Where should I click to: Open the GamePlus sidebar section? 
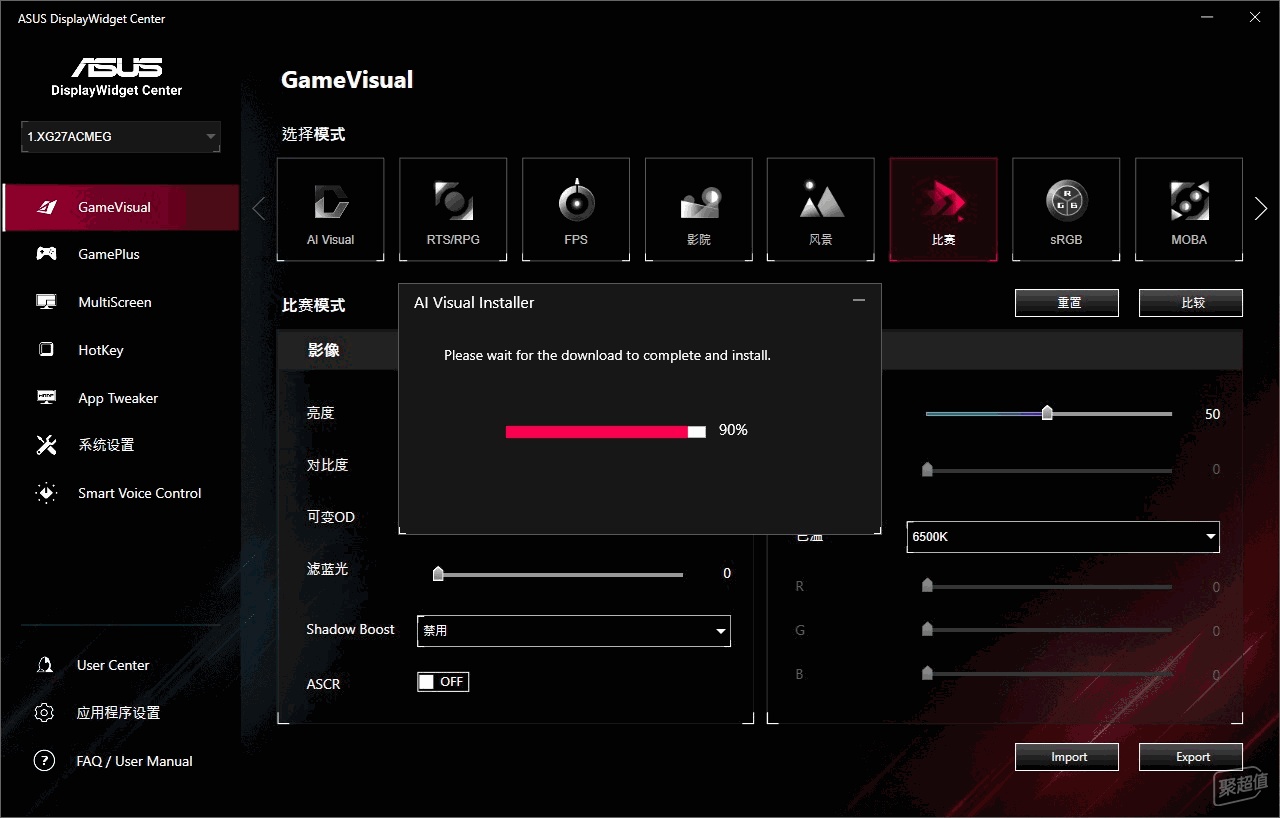(109, 254)
